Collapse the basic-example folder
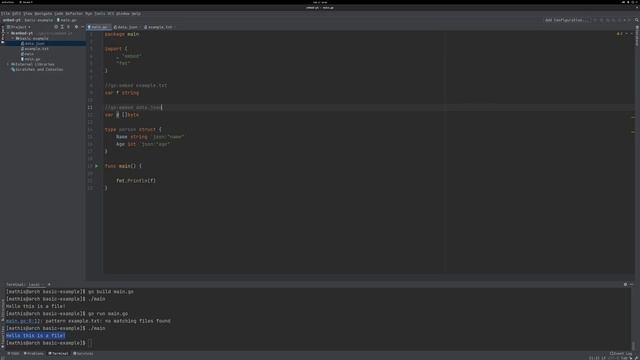 tap(13, 38)
